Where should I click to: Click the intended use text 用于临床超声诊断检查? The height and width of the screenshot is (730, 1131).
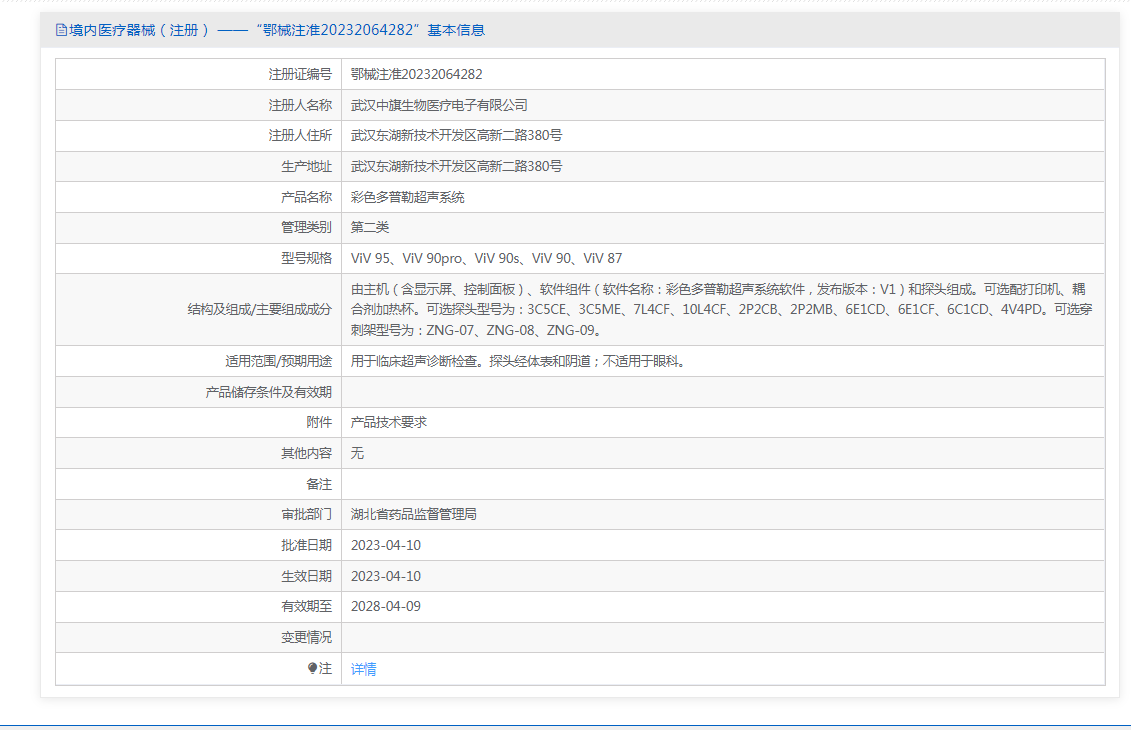pos(517,361)
